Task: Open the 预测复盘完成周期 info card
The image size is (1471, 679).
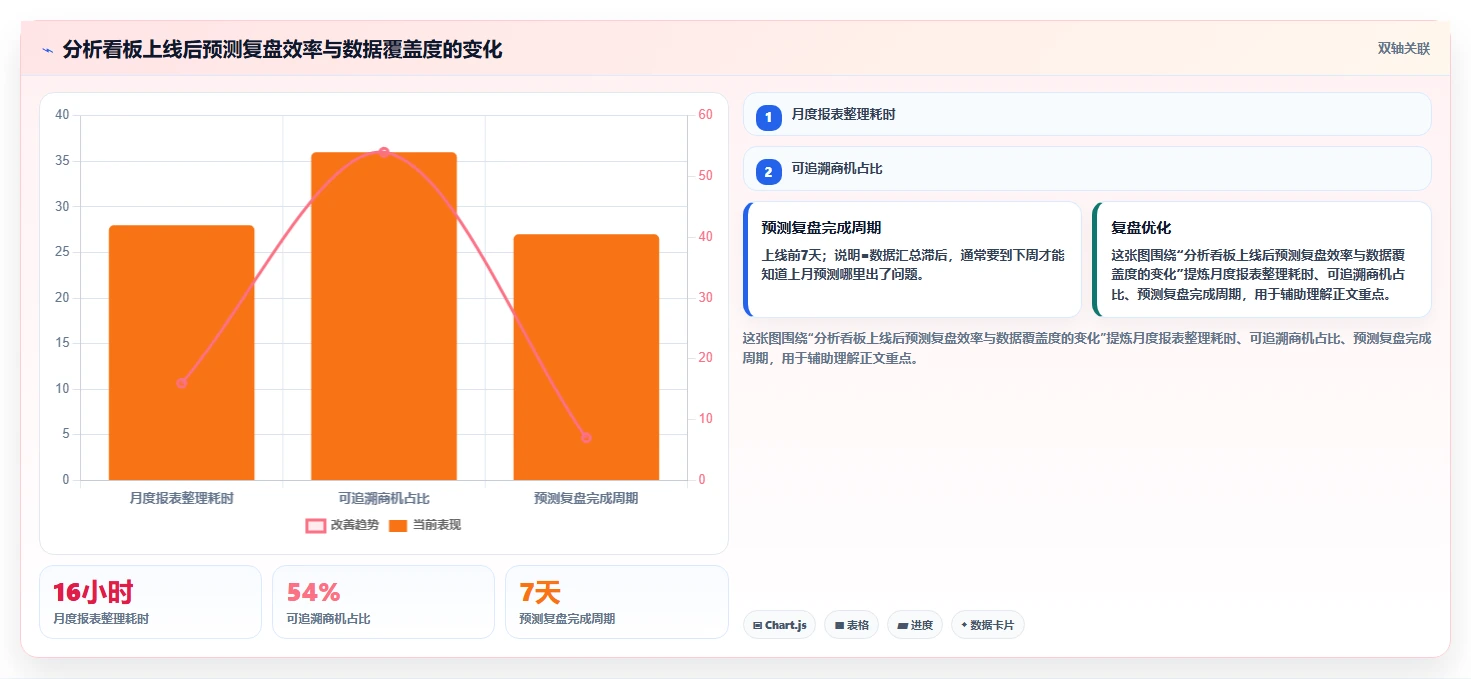Action: pos(912,259)
